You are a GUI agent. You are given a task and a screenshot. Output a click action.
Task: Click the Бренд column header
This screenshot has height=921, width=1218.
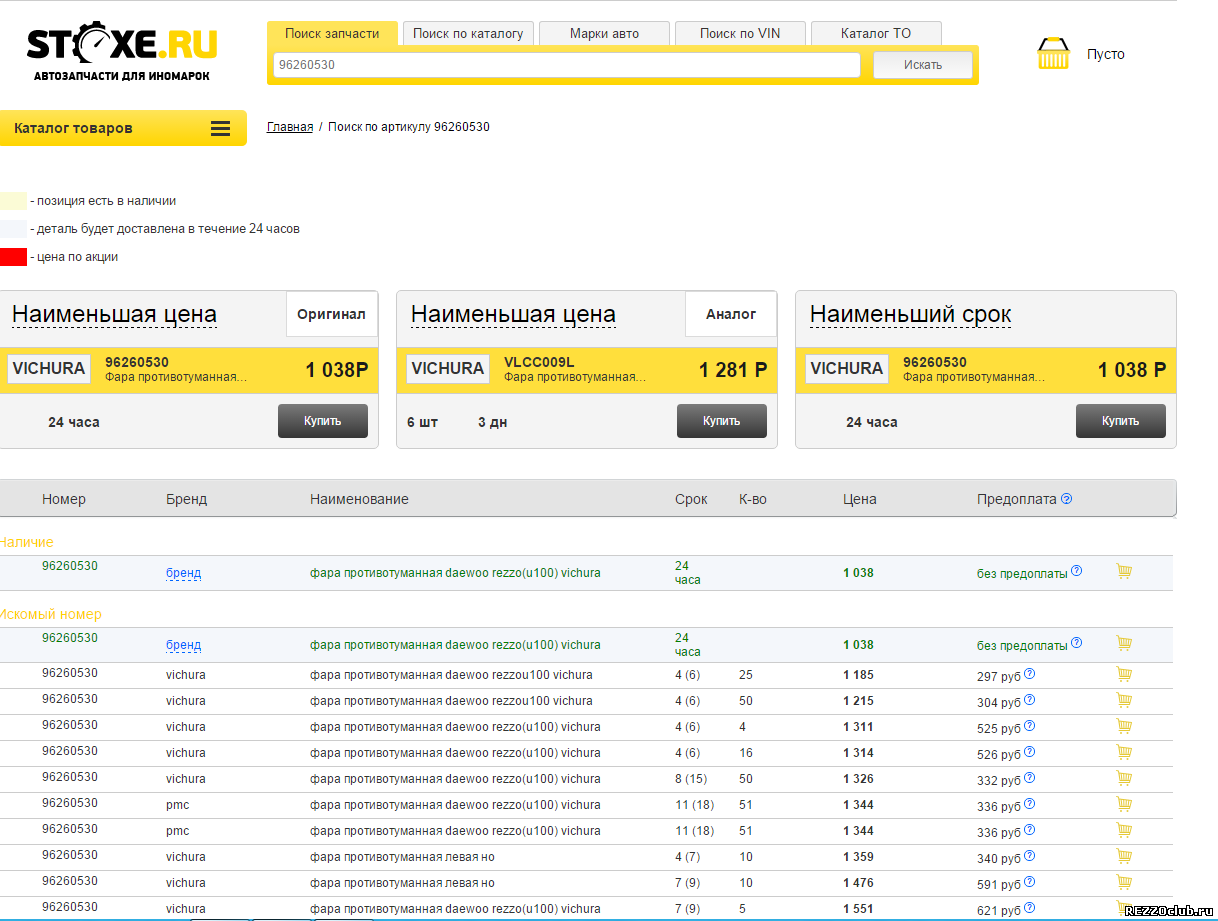pos(187,499)
